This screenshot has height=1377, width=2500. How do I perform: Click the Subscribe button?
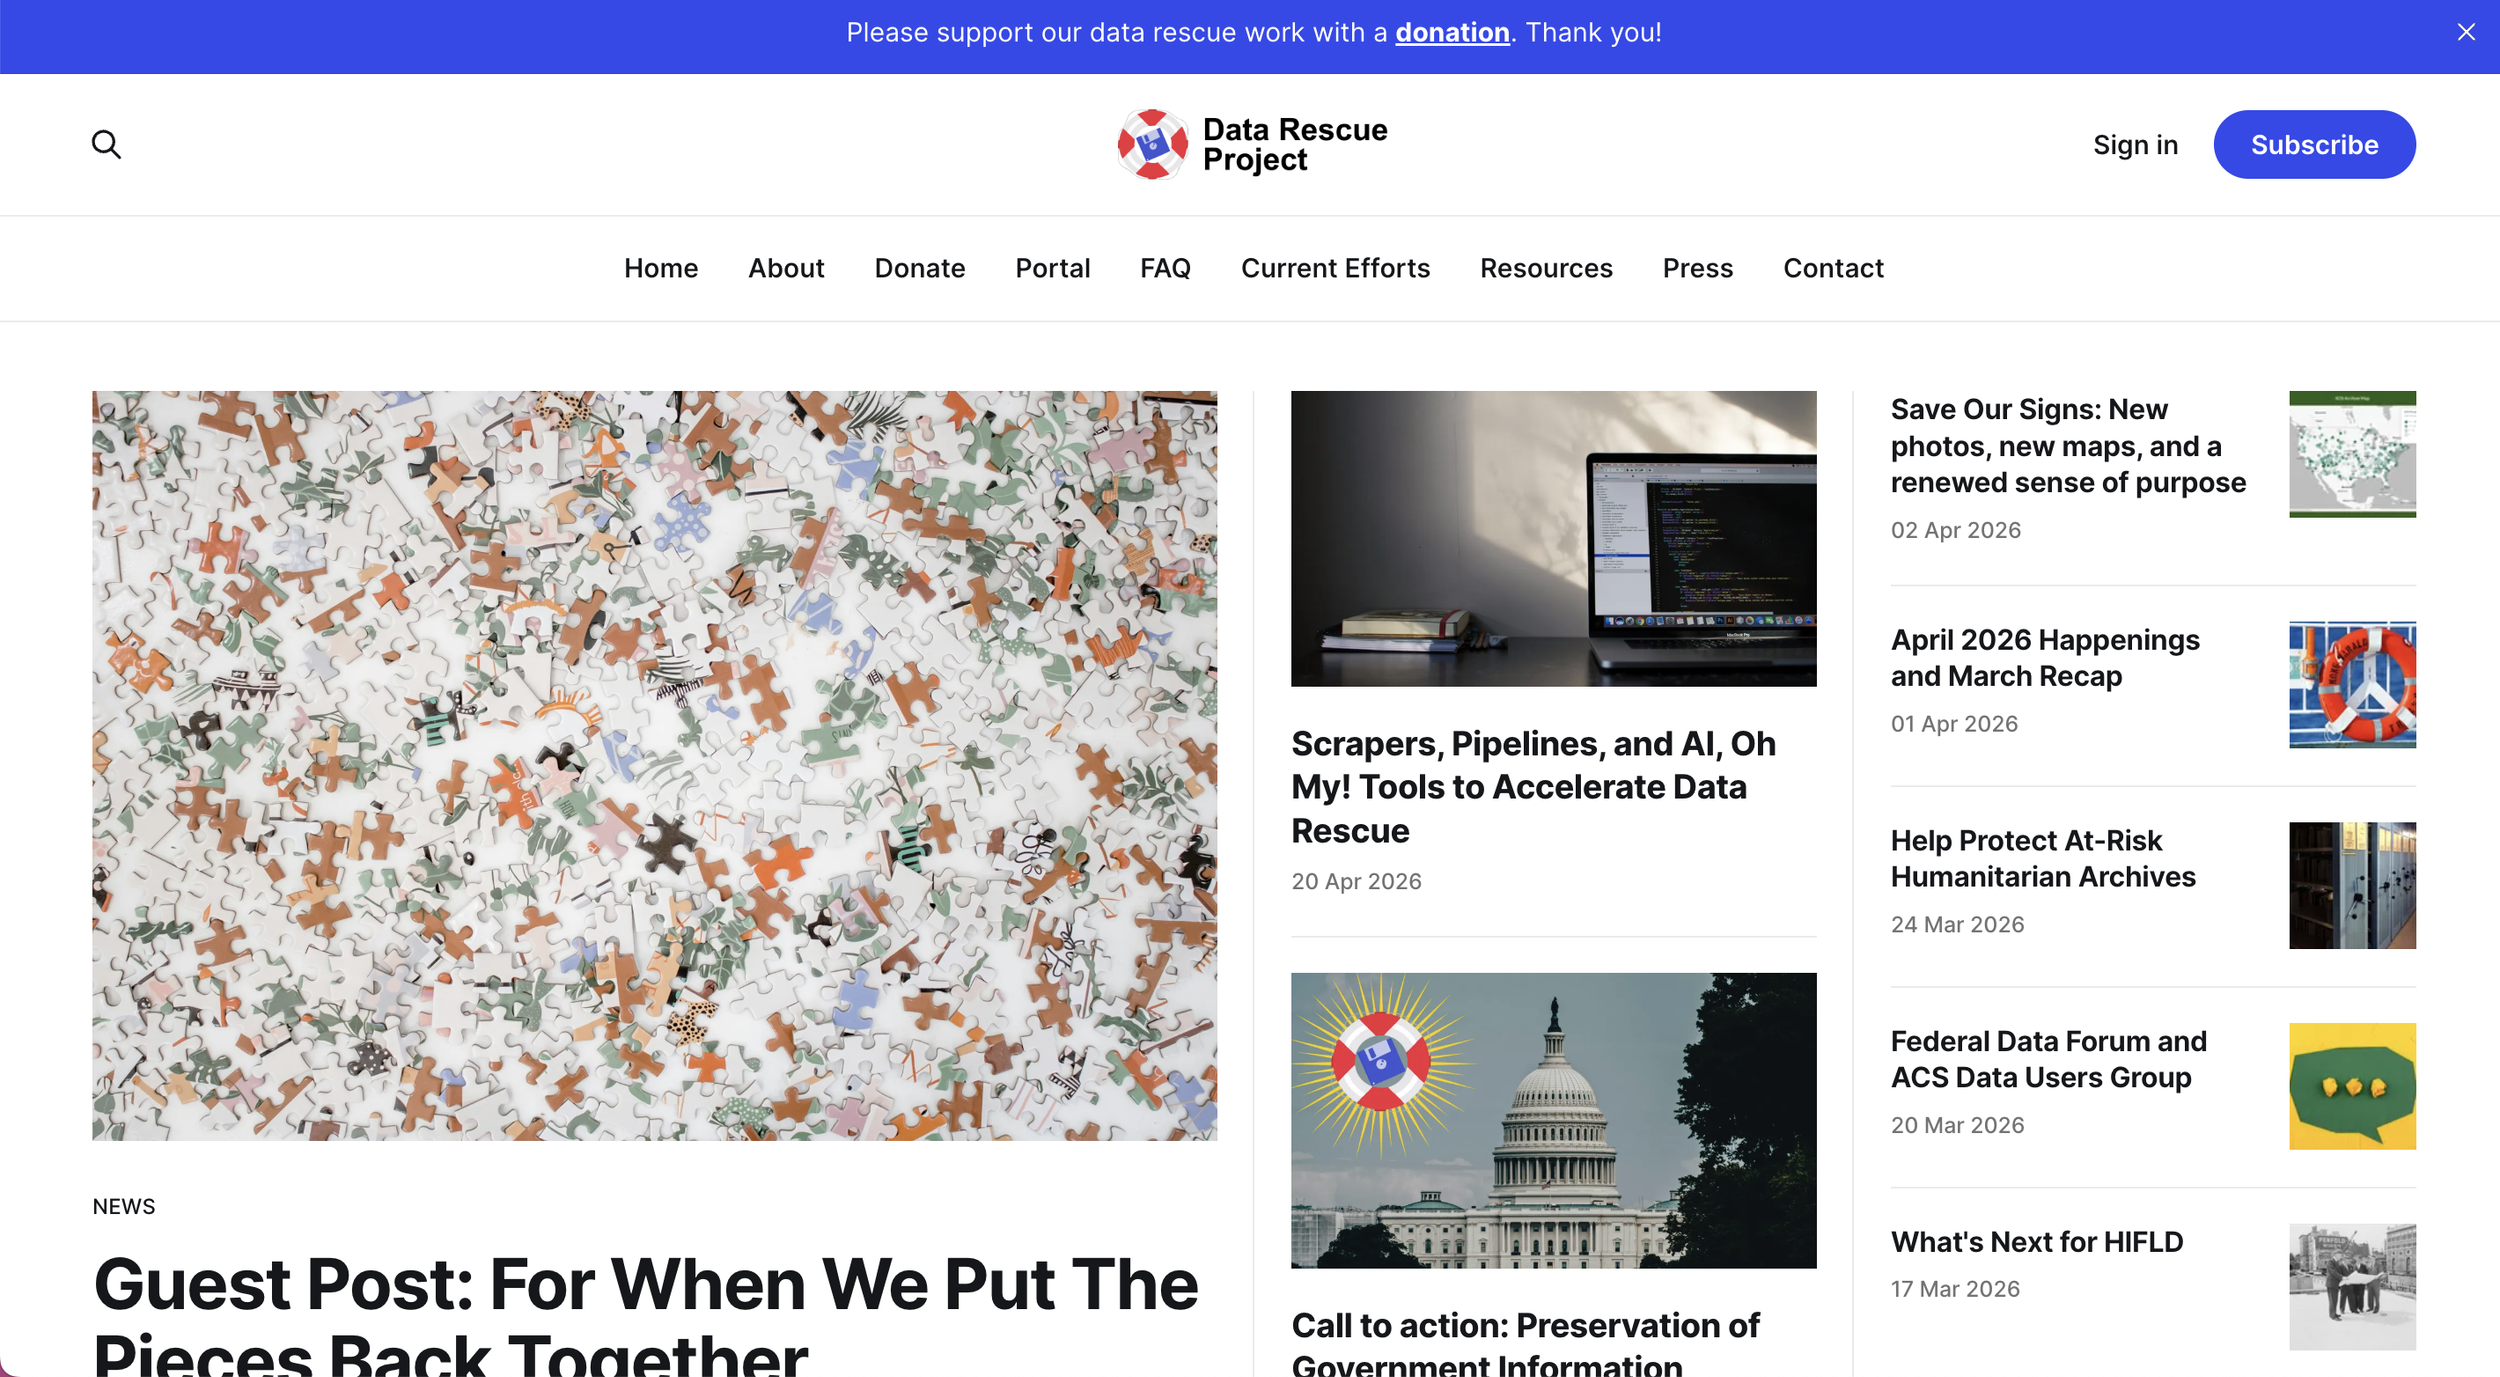tap(2314, 145)
